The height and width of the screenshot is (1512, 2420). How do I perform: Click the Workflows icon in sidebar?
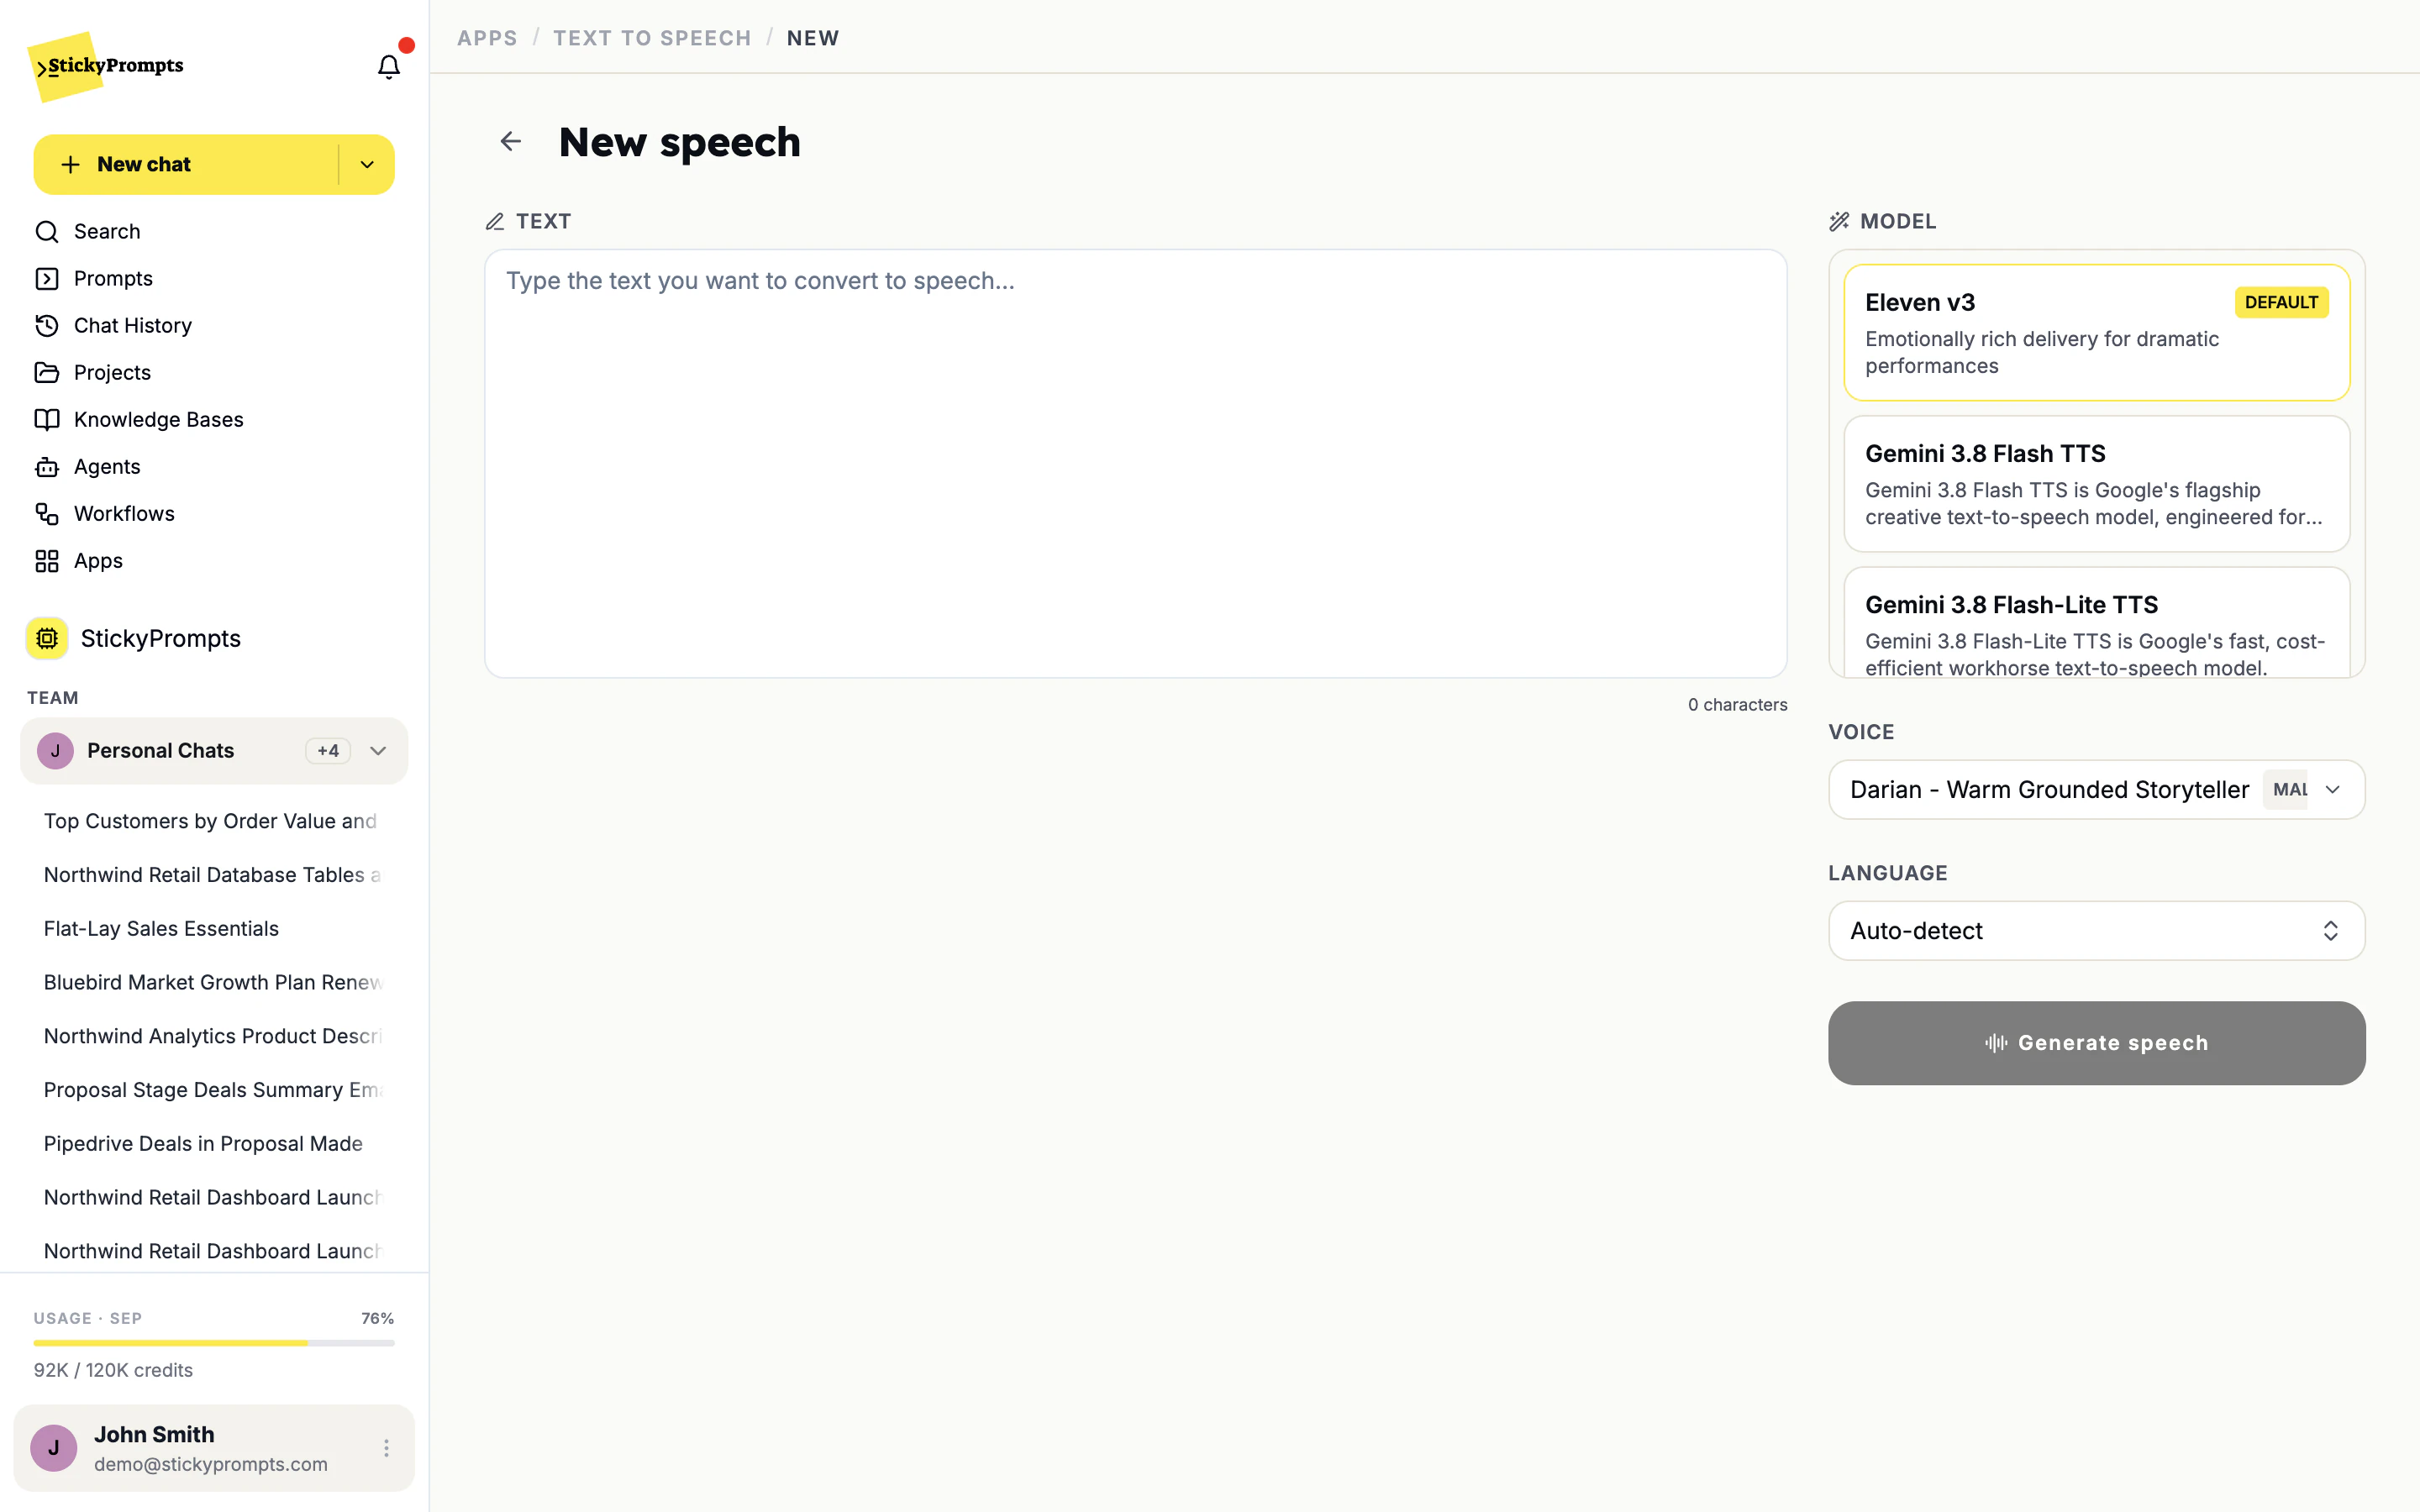47,514
